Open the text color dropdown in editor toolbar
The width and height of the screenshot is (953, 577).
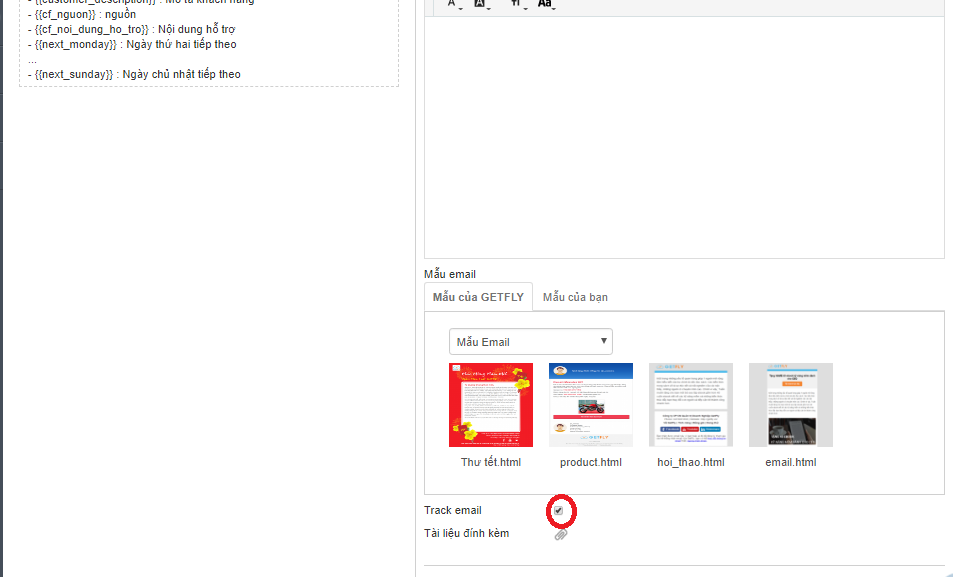[453, 4]
